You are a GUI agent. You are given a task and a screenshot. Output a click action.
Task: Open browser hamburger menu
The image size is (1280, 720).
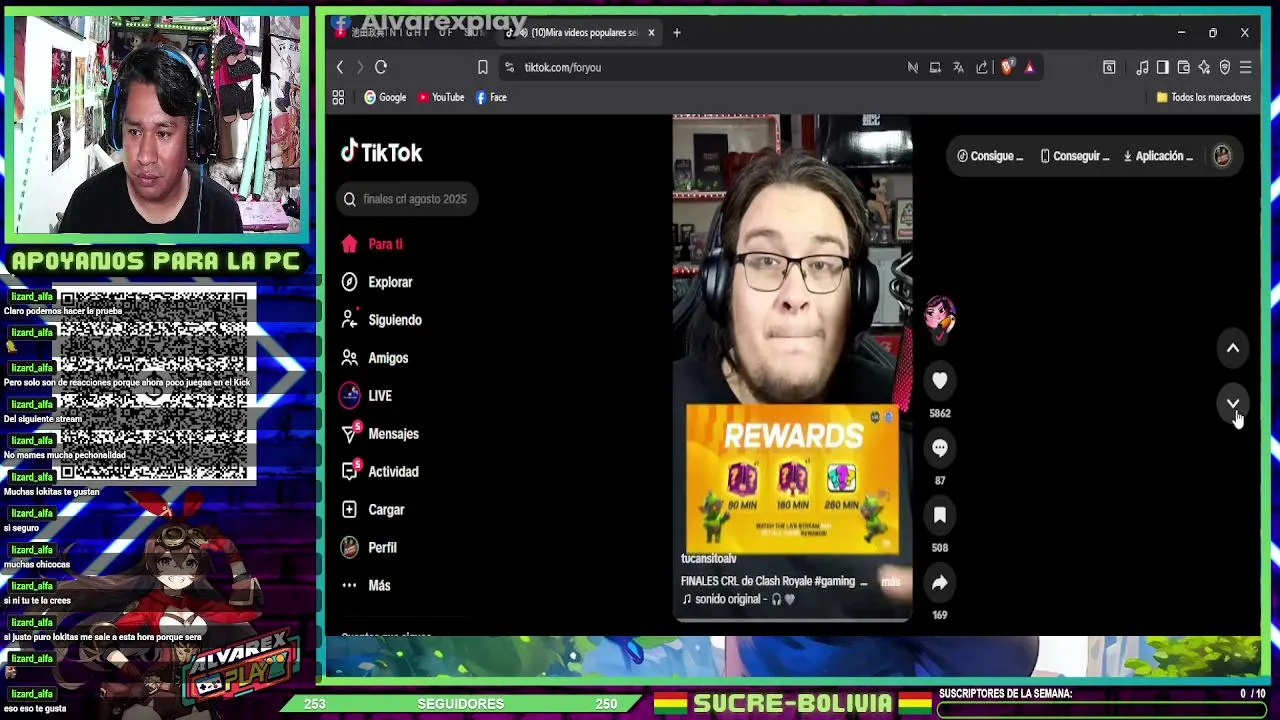pos(1246,67)
